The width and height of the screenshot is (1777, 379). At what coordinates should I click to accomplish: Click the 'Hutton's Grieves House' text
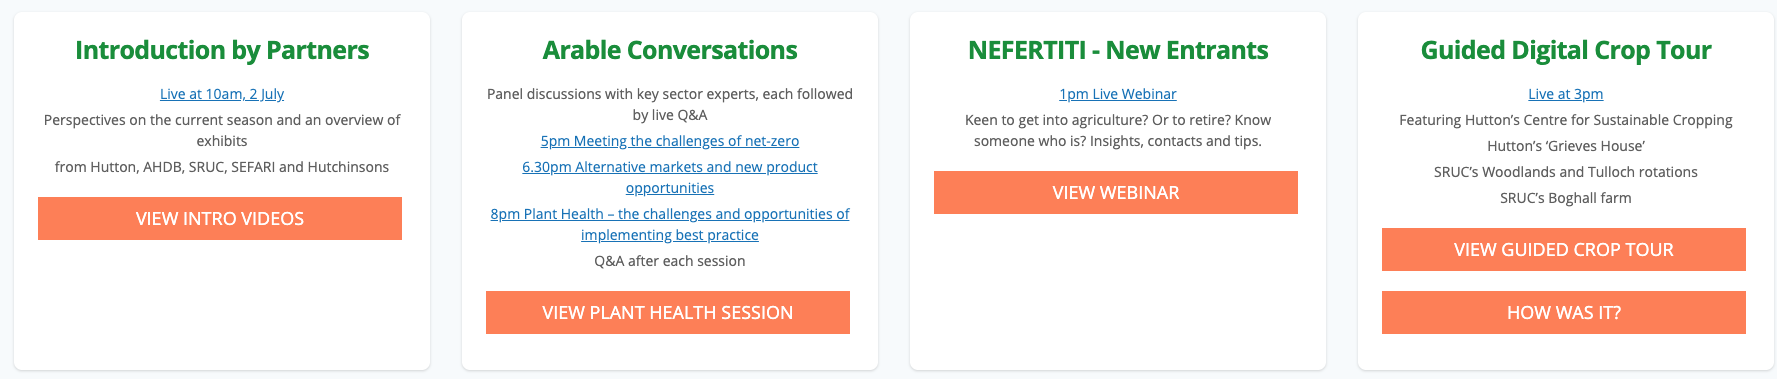(1566, 146)
